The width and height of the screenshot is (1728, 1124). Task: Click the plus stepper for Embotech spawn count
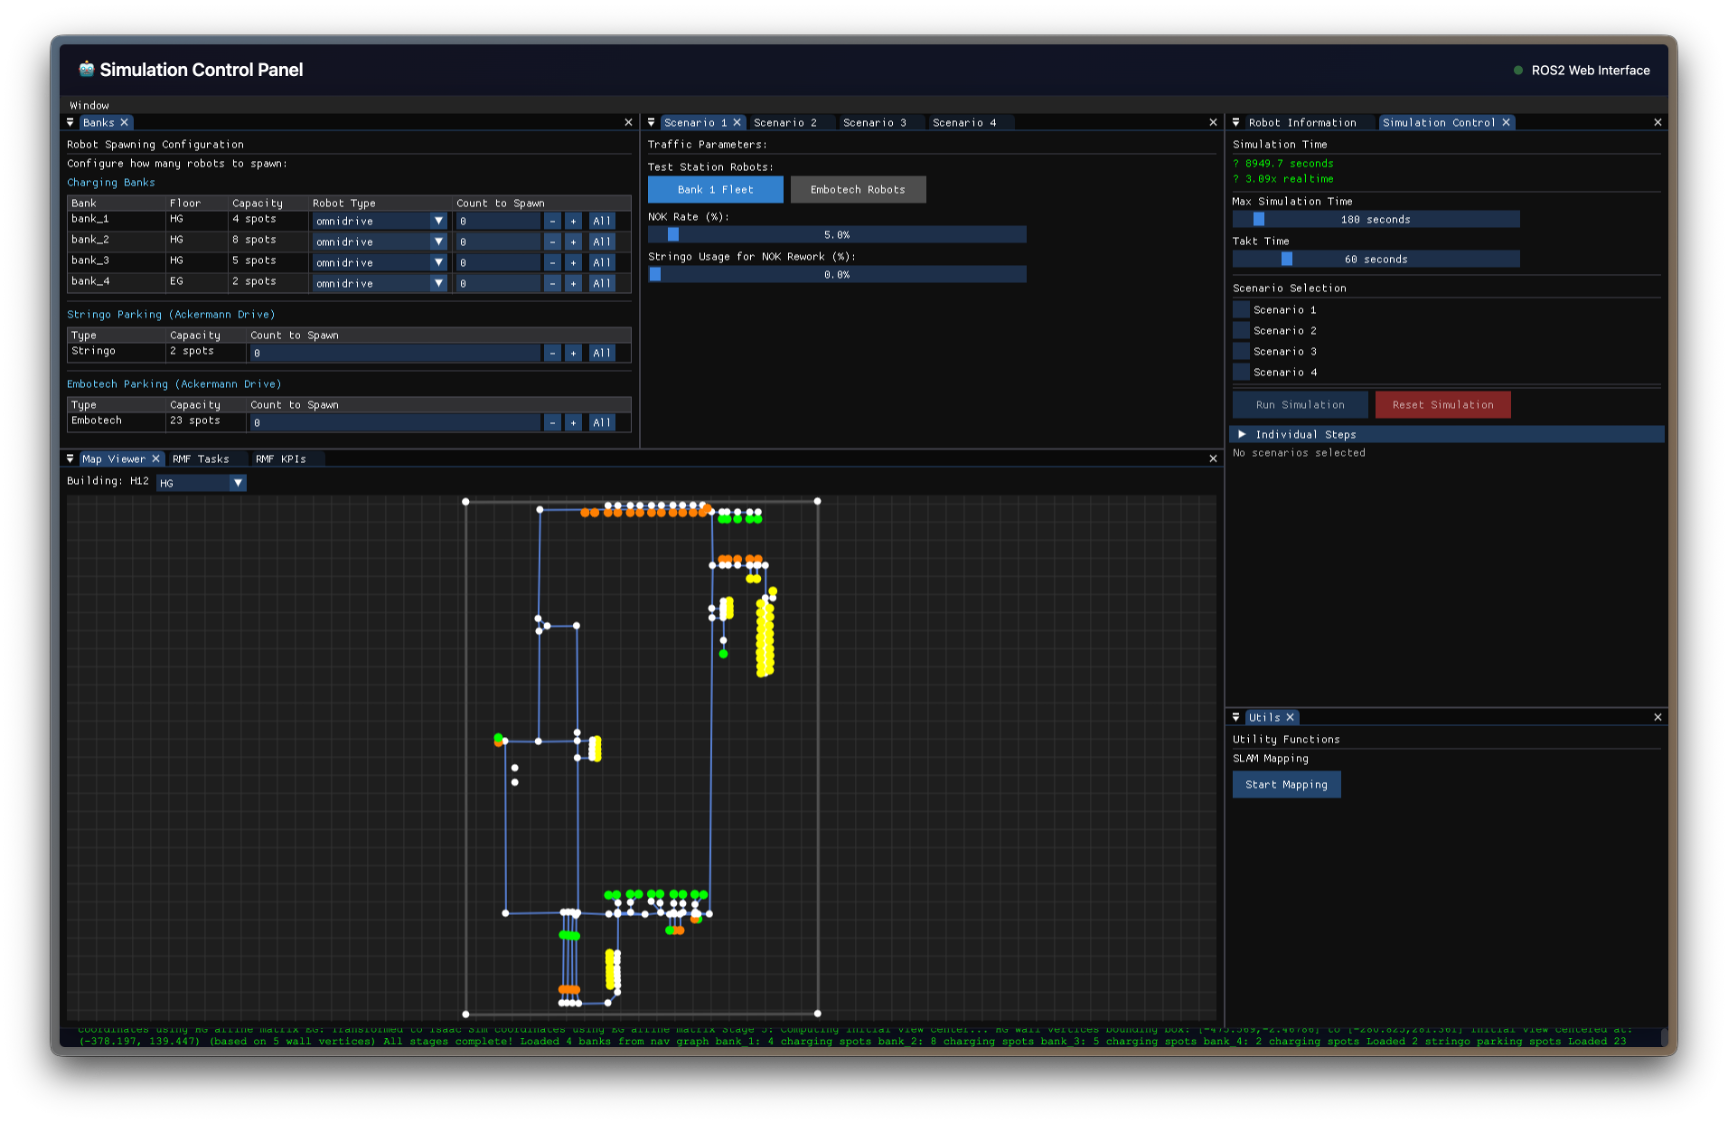[573, 423]
